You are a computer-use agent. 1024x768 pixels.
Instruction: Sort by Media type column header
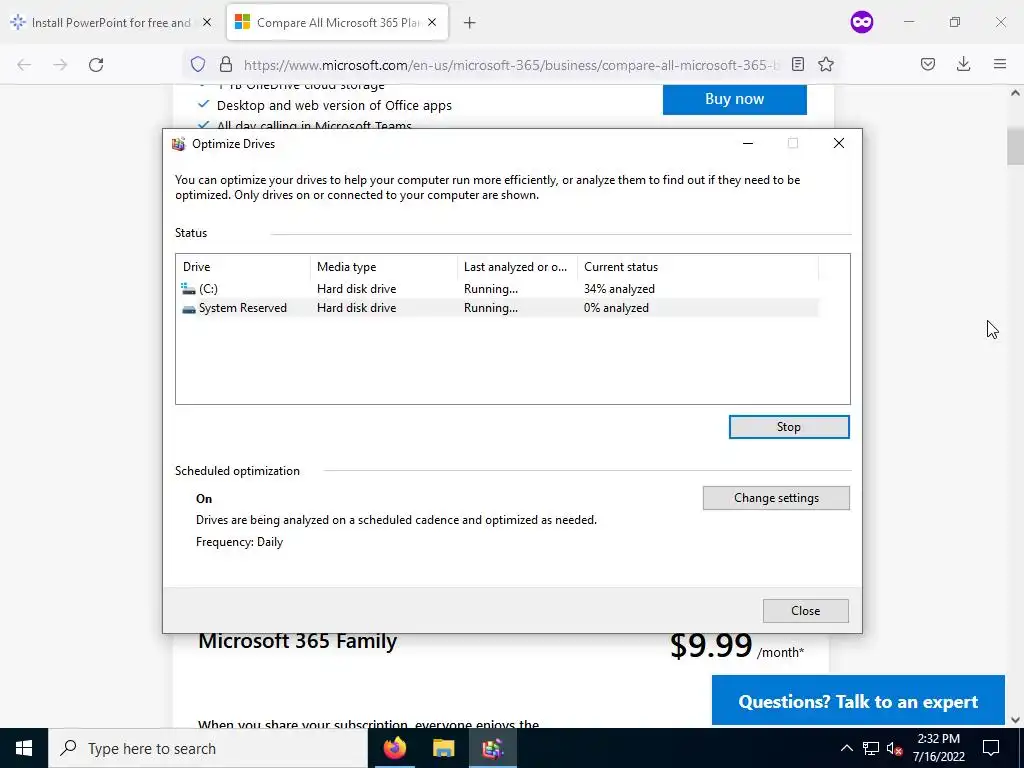click(384, 266)
